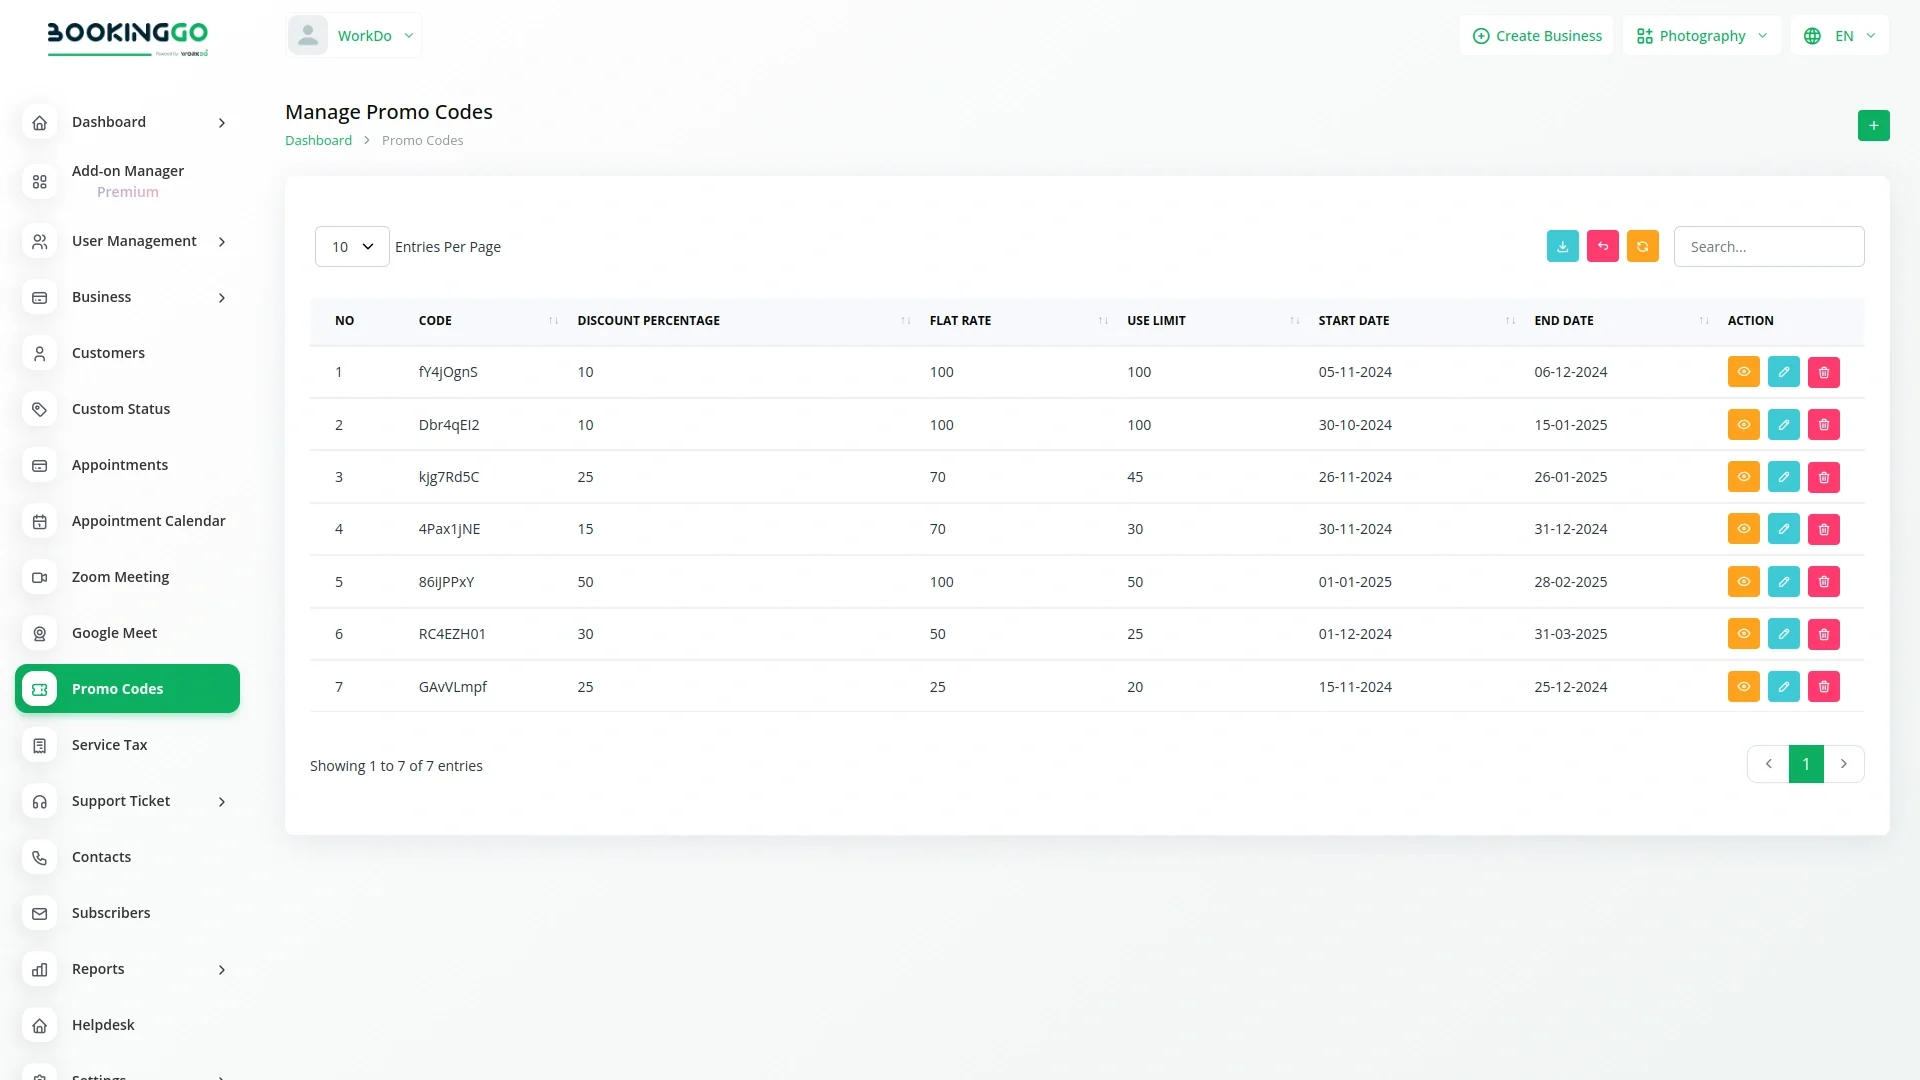Open the entries per page dropdown
The width and height of the screenshot is (1920, 1080).
click(x=352, y=247)
